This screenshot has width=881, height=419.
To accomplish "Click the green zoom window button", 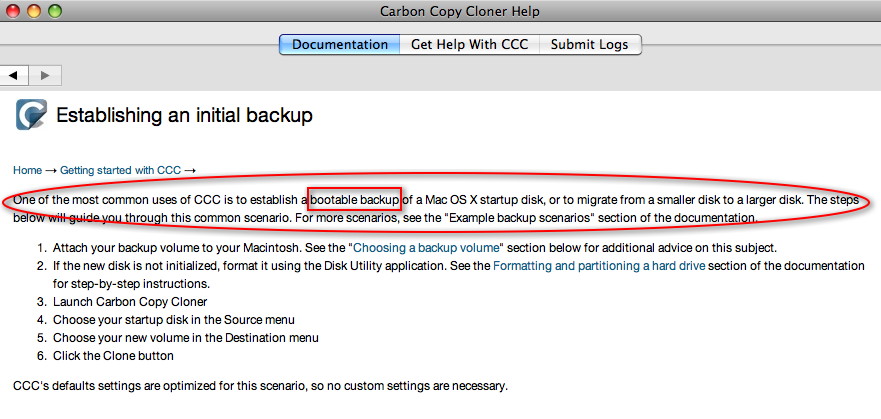I will pyautogui.click(x=55, y=10).
